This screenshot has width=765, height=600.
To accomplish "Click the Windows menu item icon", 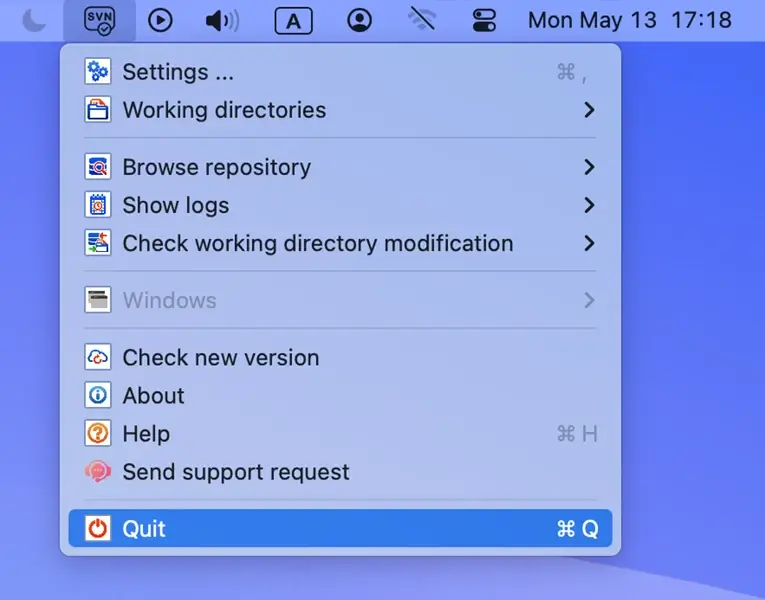I will [98, 300].
